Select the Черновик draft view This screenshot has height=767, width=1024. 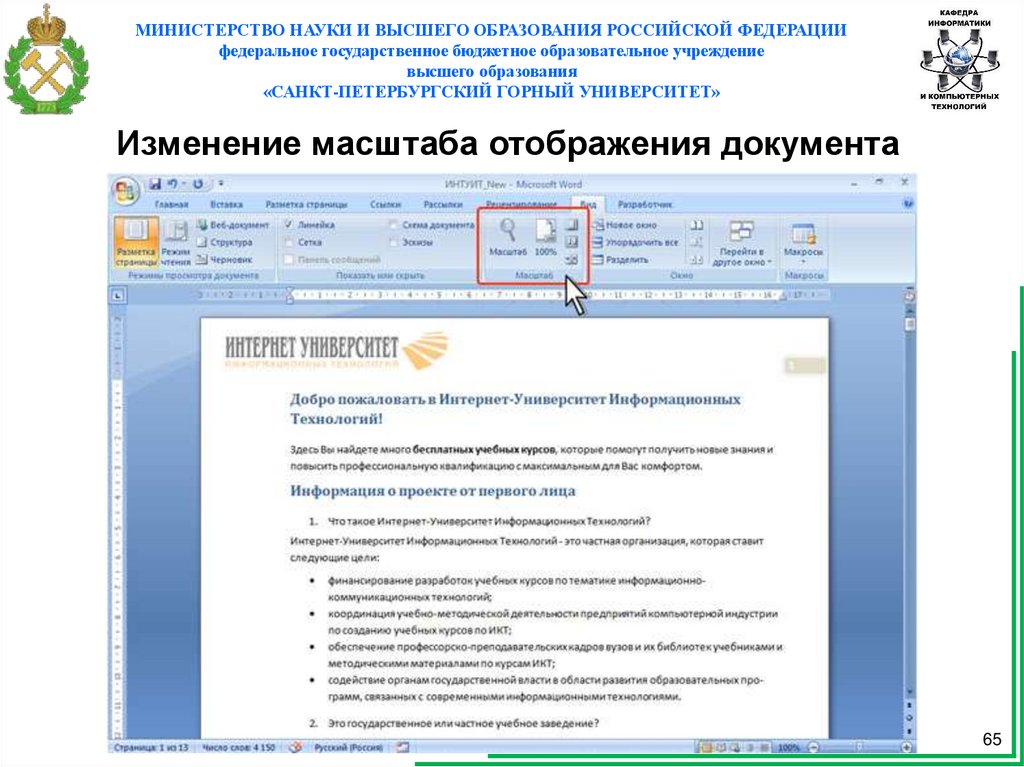pos(224,259)
